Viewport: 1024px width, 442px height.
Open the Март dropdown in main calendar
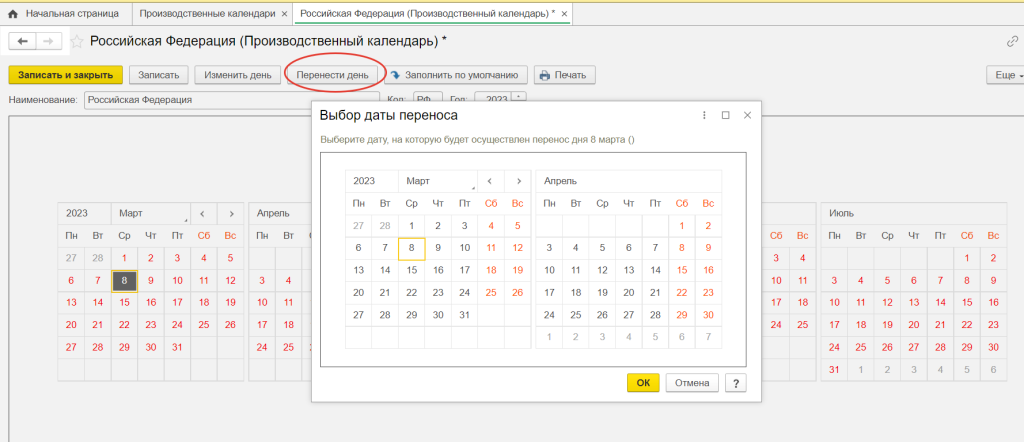click(150, 213)
